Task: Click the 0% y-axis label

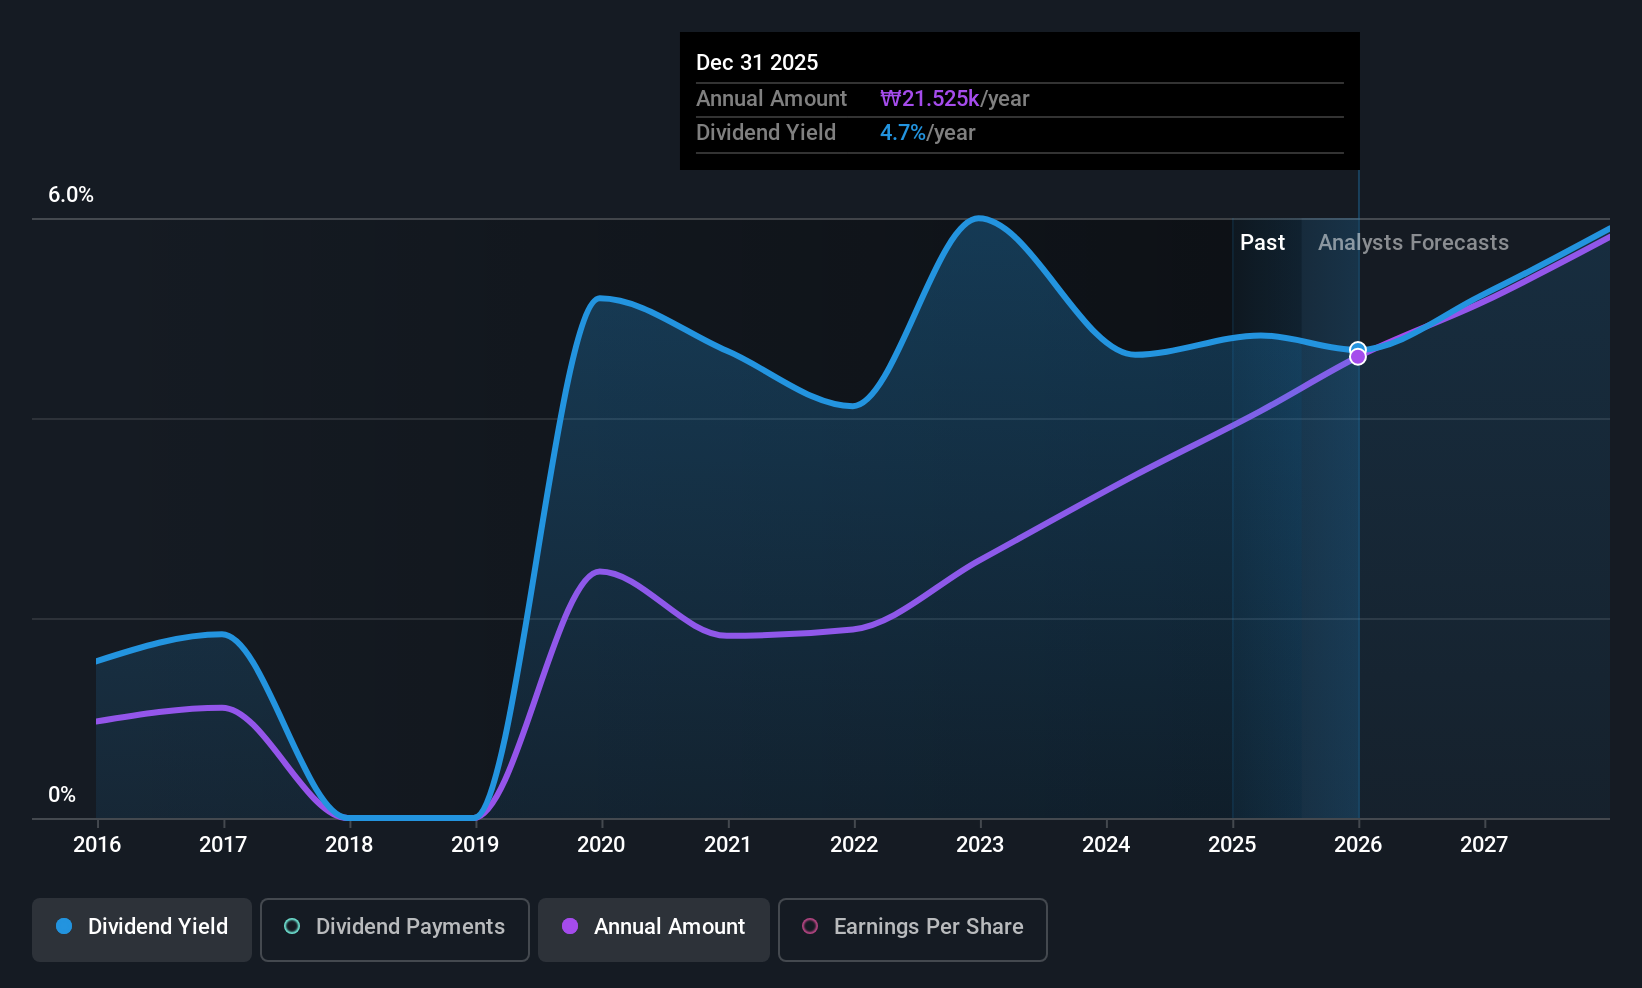Action: [62, 795]
